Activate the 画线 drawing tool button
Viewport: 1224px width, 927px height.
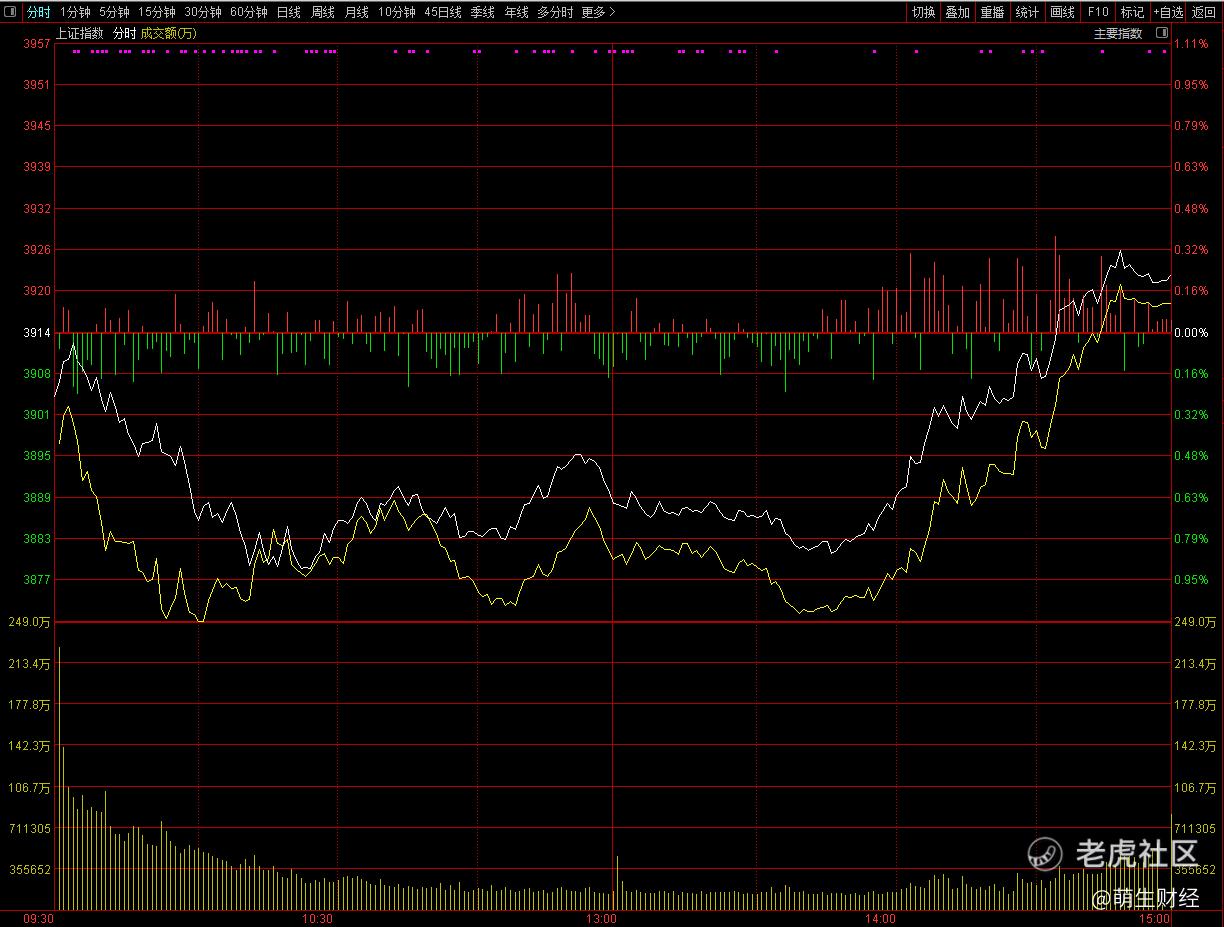[1062, 12]
